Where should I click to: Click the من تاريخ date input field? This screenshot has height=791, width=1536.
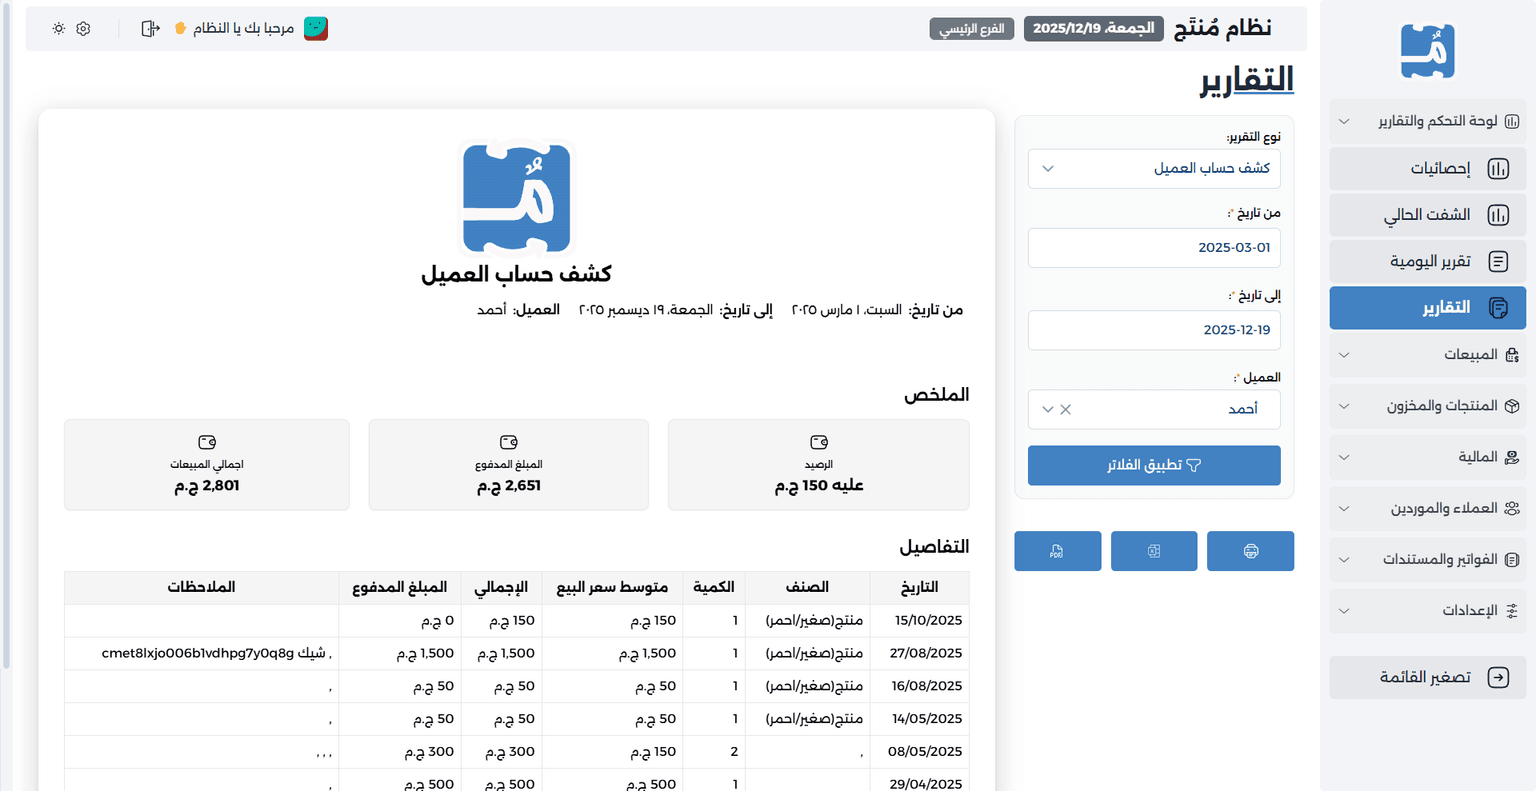pyautogui.click(x=1154, y=247)
